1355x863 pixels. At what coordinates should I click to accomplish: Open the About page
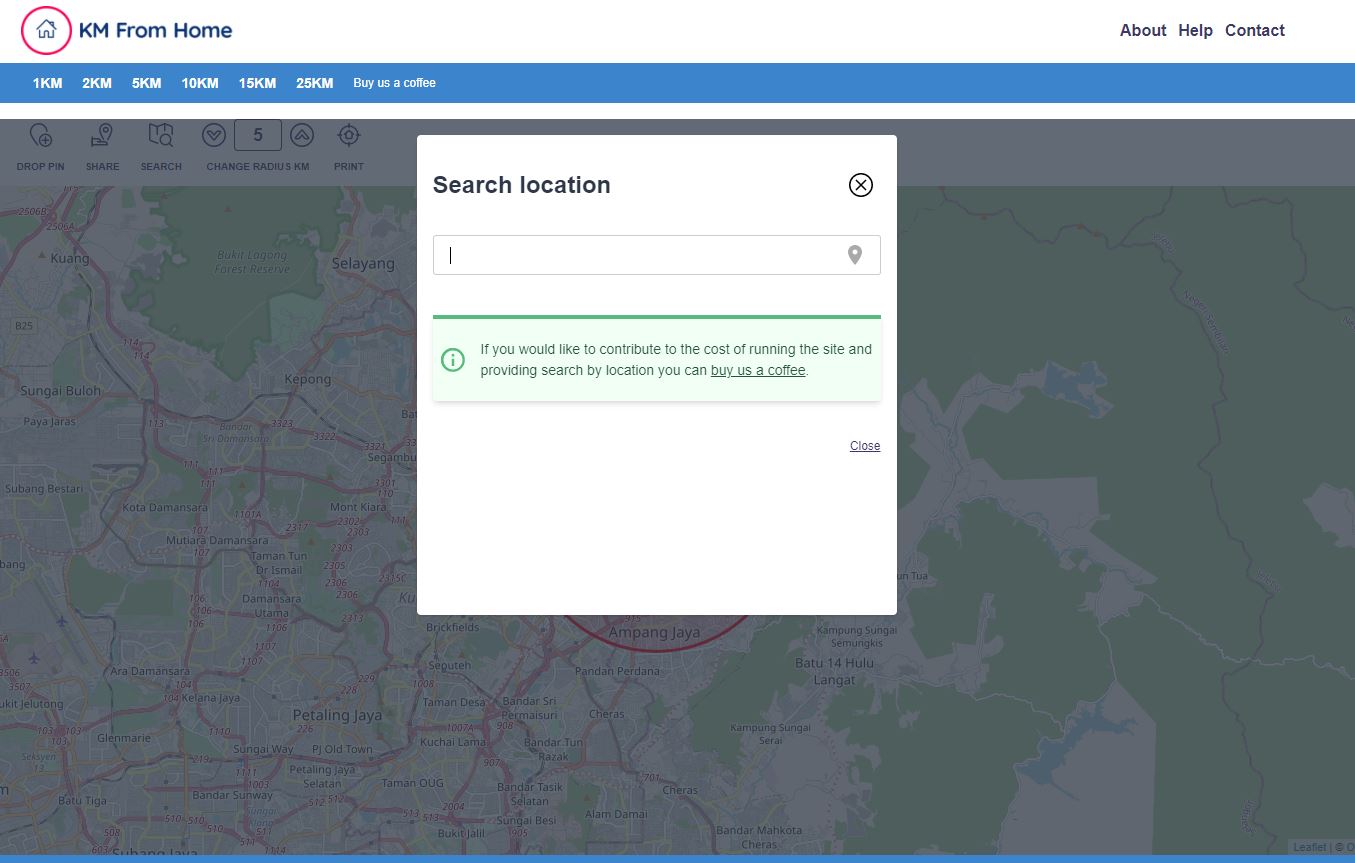click(x=1143, y=30)
